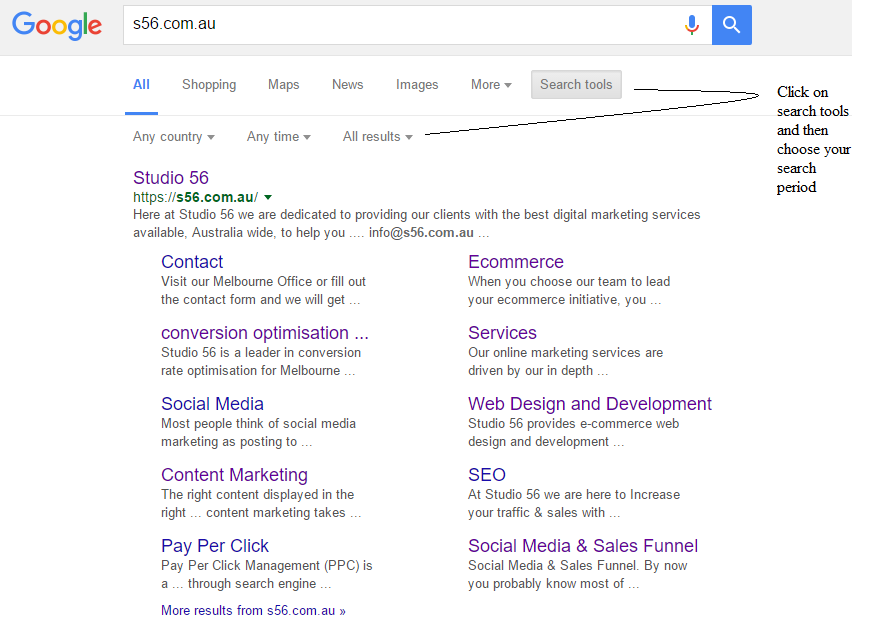
Task: Open the Any country dropdown
Action: coord(173,137)
